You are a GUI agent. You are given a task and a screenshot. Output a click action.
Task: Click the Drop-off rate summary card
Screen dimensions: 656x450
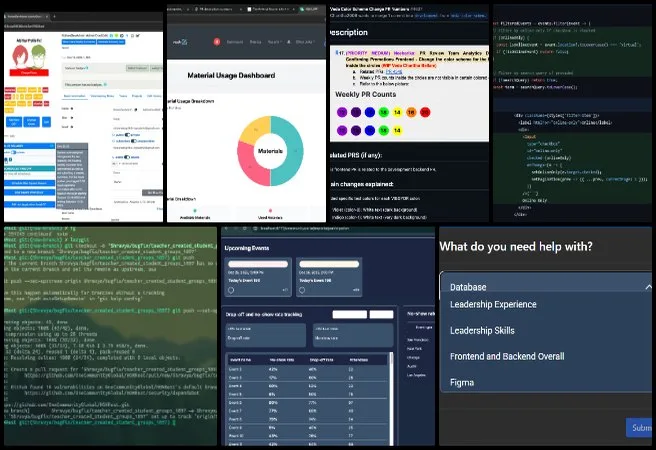[x=266, y=335]
